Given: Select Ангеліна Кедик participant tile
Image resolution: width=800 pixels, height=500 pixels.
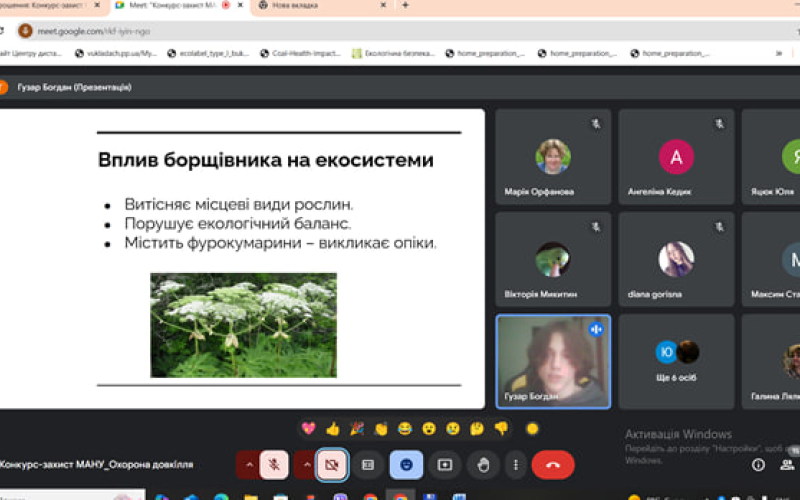Looking at the screenshot, I should pos(676,157).
